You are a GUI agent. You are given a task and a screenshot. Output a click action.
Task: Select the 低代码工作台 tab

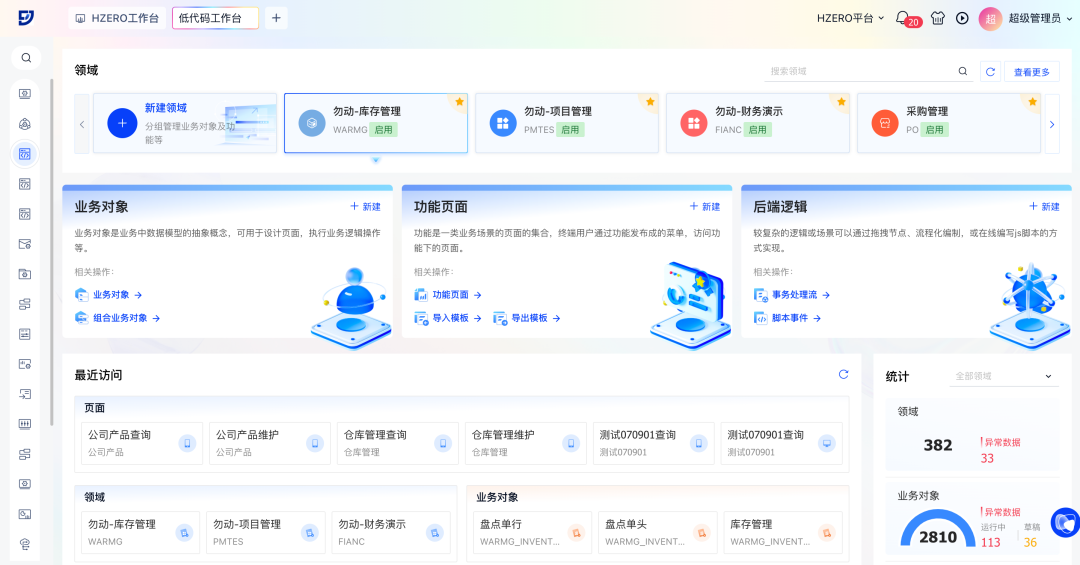coord(215,18)
